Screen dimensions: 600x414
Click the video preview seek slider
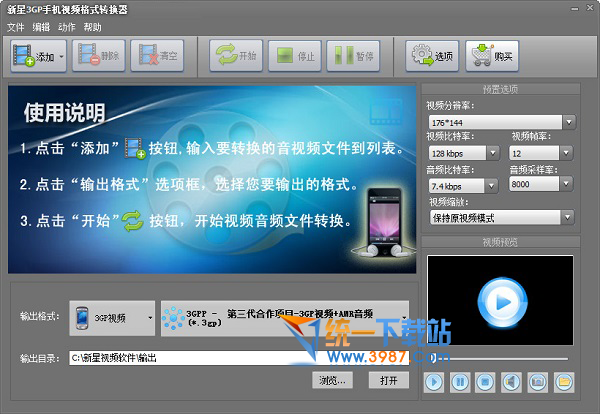point(499,358)
